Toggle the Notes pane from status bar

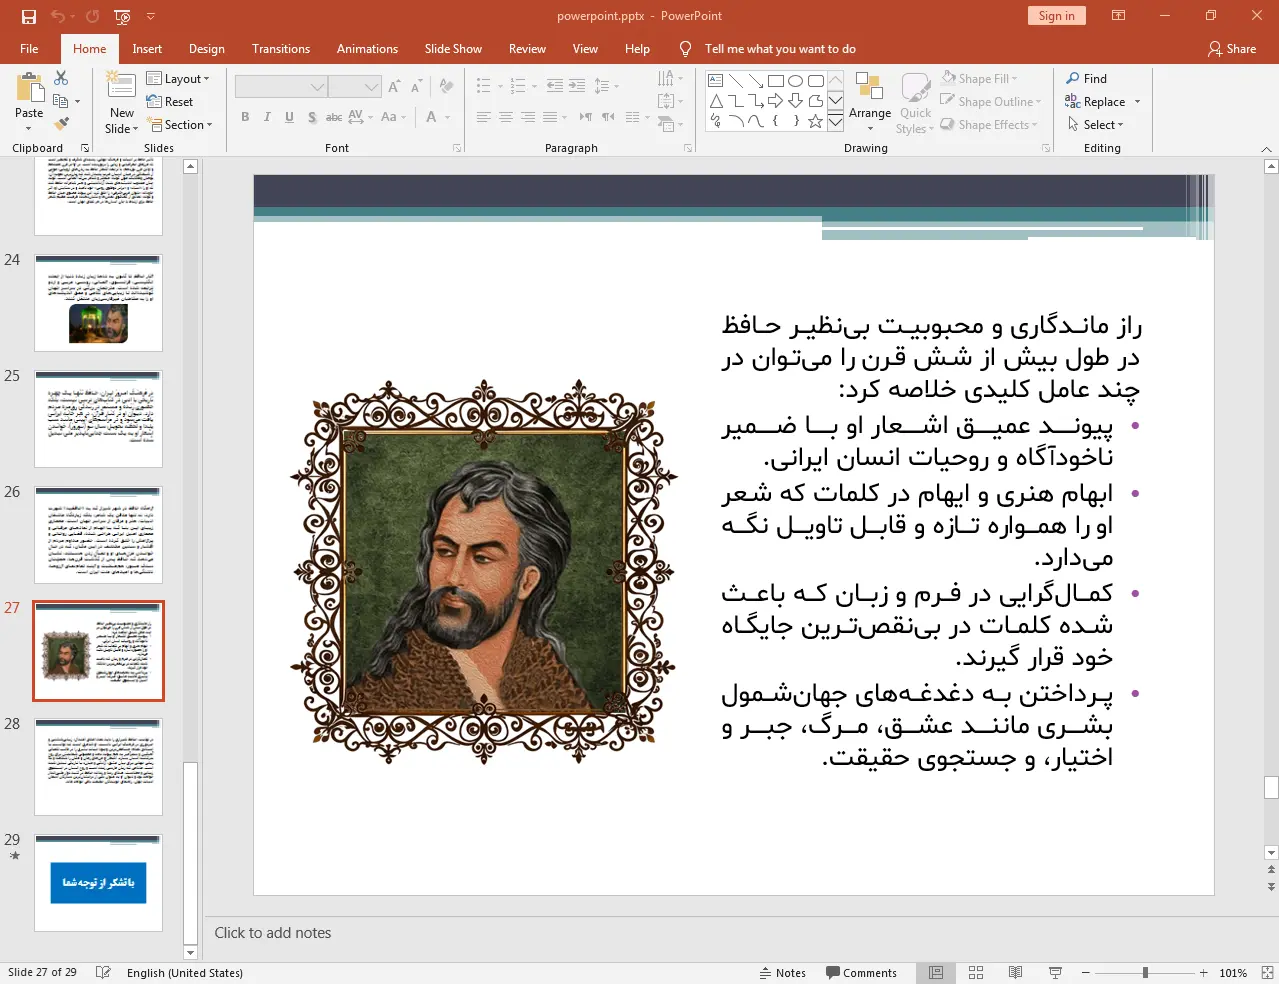pyautogui.click(x=783, y=973)
